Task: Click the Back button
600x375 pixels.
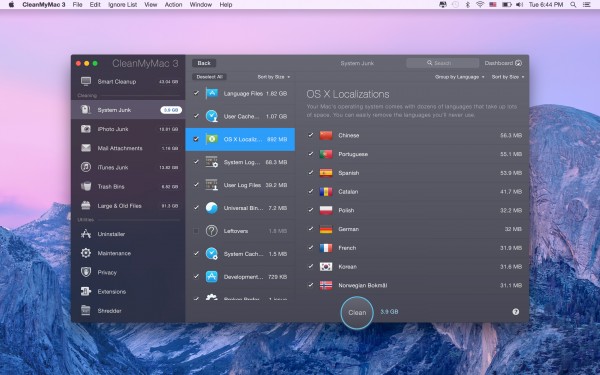Action: pyautogui.click(x=204, y=63)
